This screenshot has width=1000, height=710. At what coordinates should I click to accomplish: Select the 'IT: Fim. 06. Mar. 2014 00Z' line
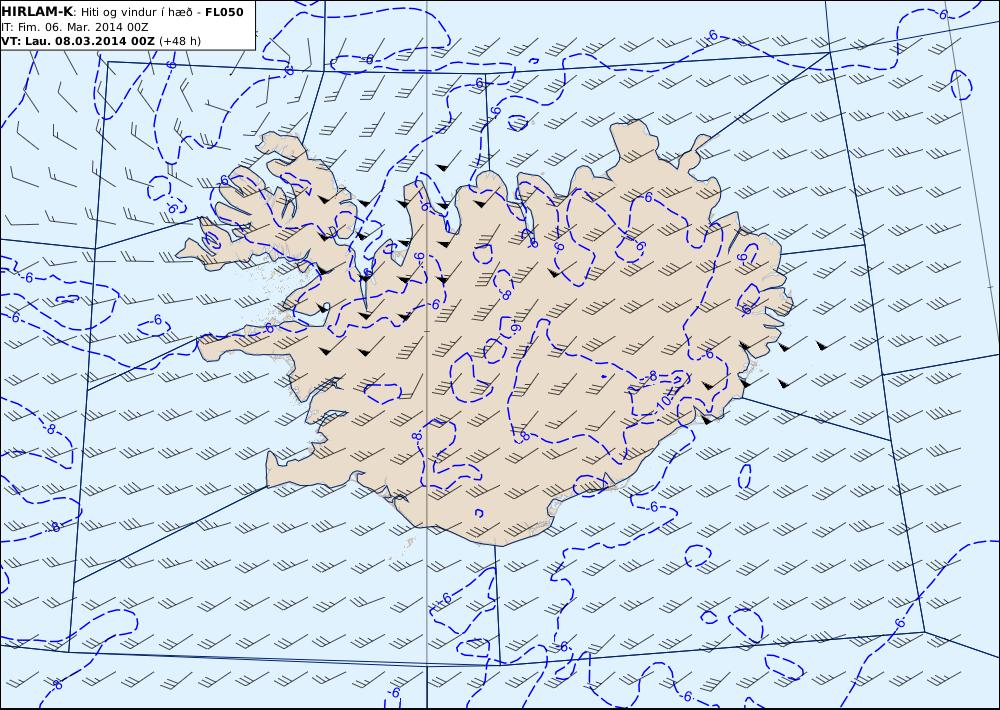[75, 27]
